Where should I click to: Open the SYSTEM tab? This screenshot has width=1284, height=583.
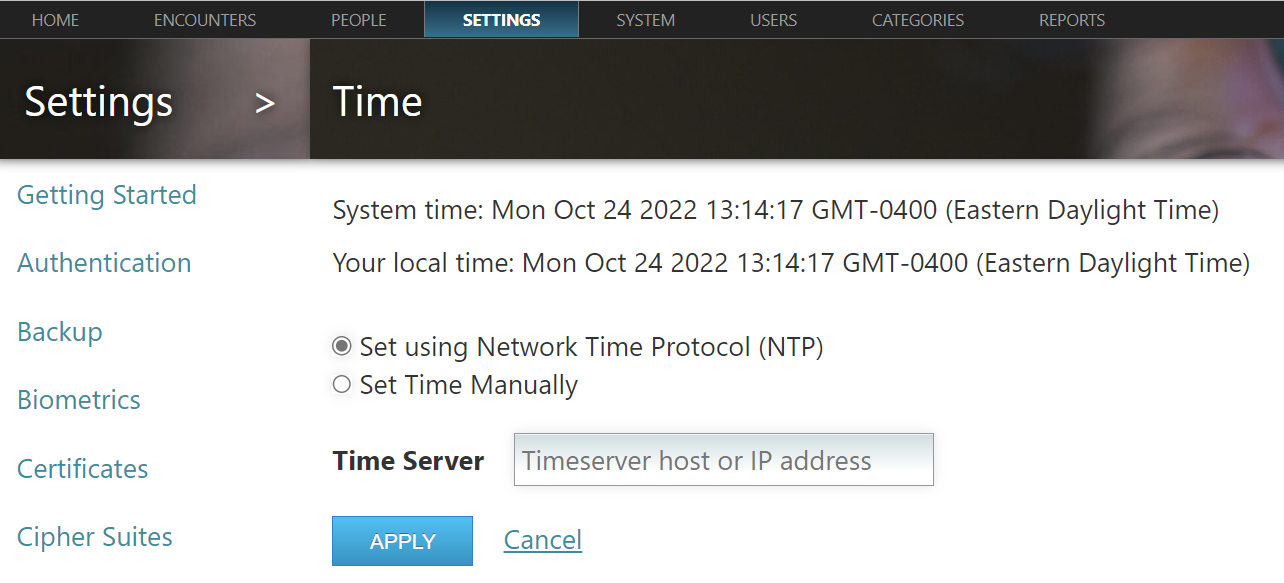[x=645, y=20]
